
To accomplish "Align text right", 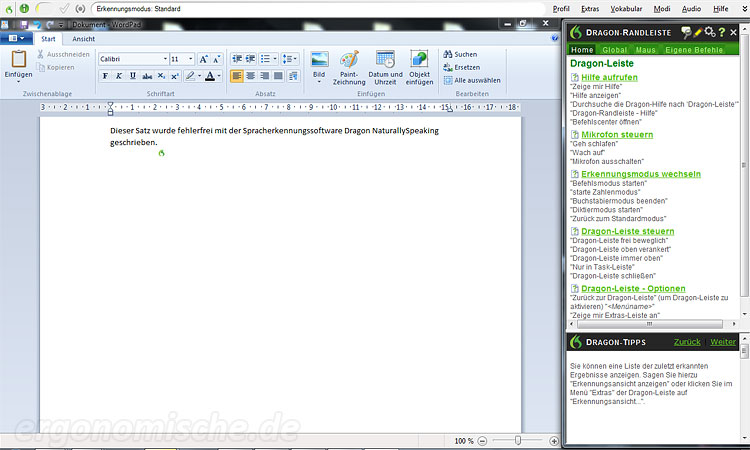I will [265, 76].
